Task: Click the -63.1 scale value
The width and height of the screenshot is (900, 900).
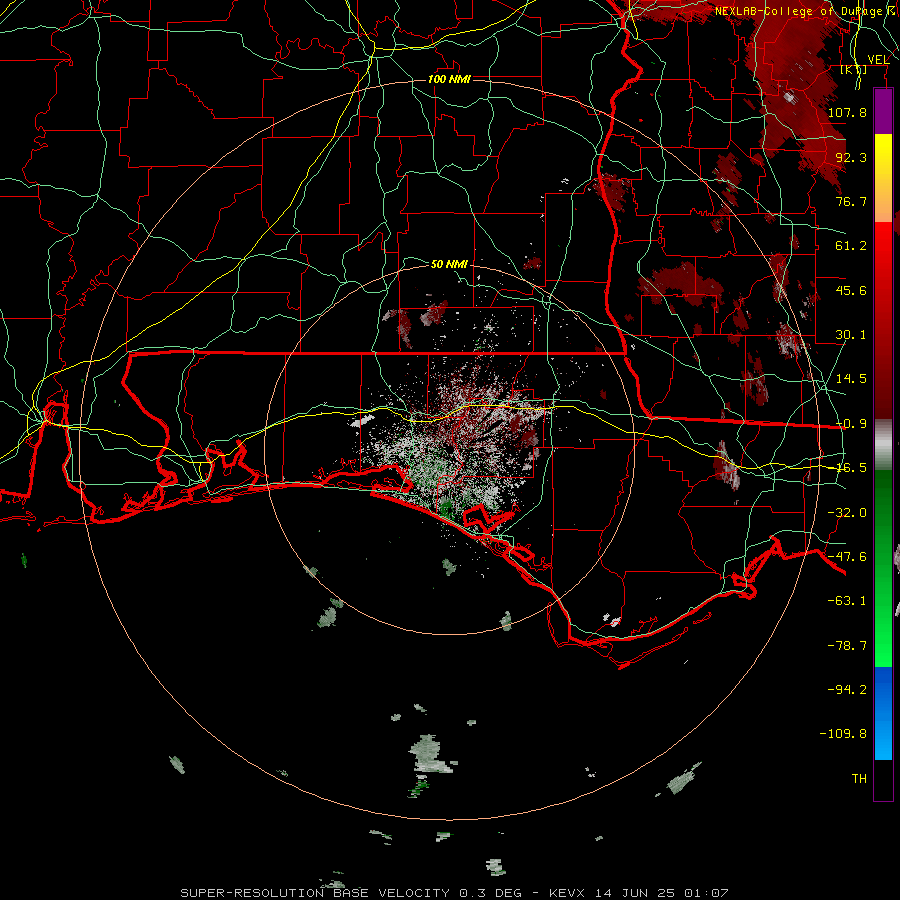Action: click(x=847, y=601)
